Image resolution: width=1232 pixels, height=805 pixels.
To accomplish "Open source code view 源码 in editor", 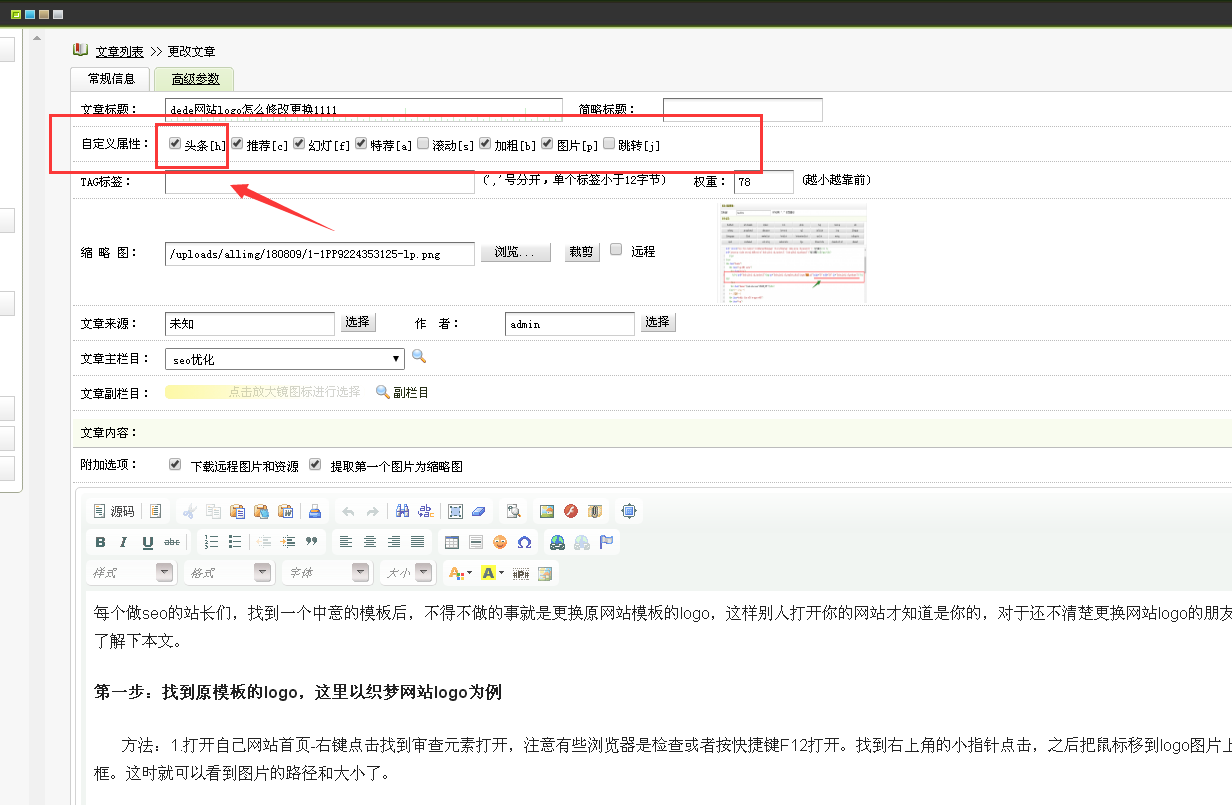I will point(113,511).
